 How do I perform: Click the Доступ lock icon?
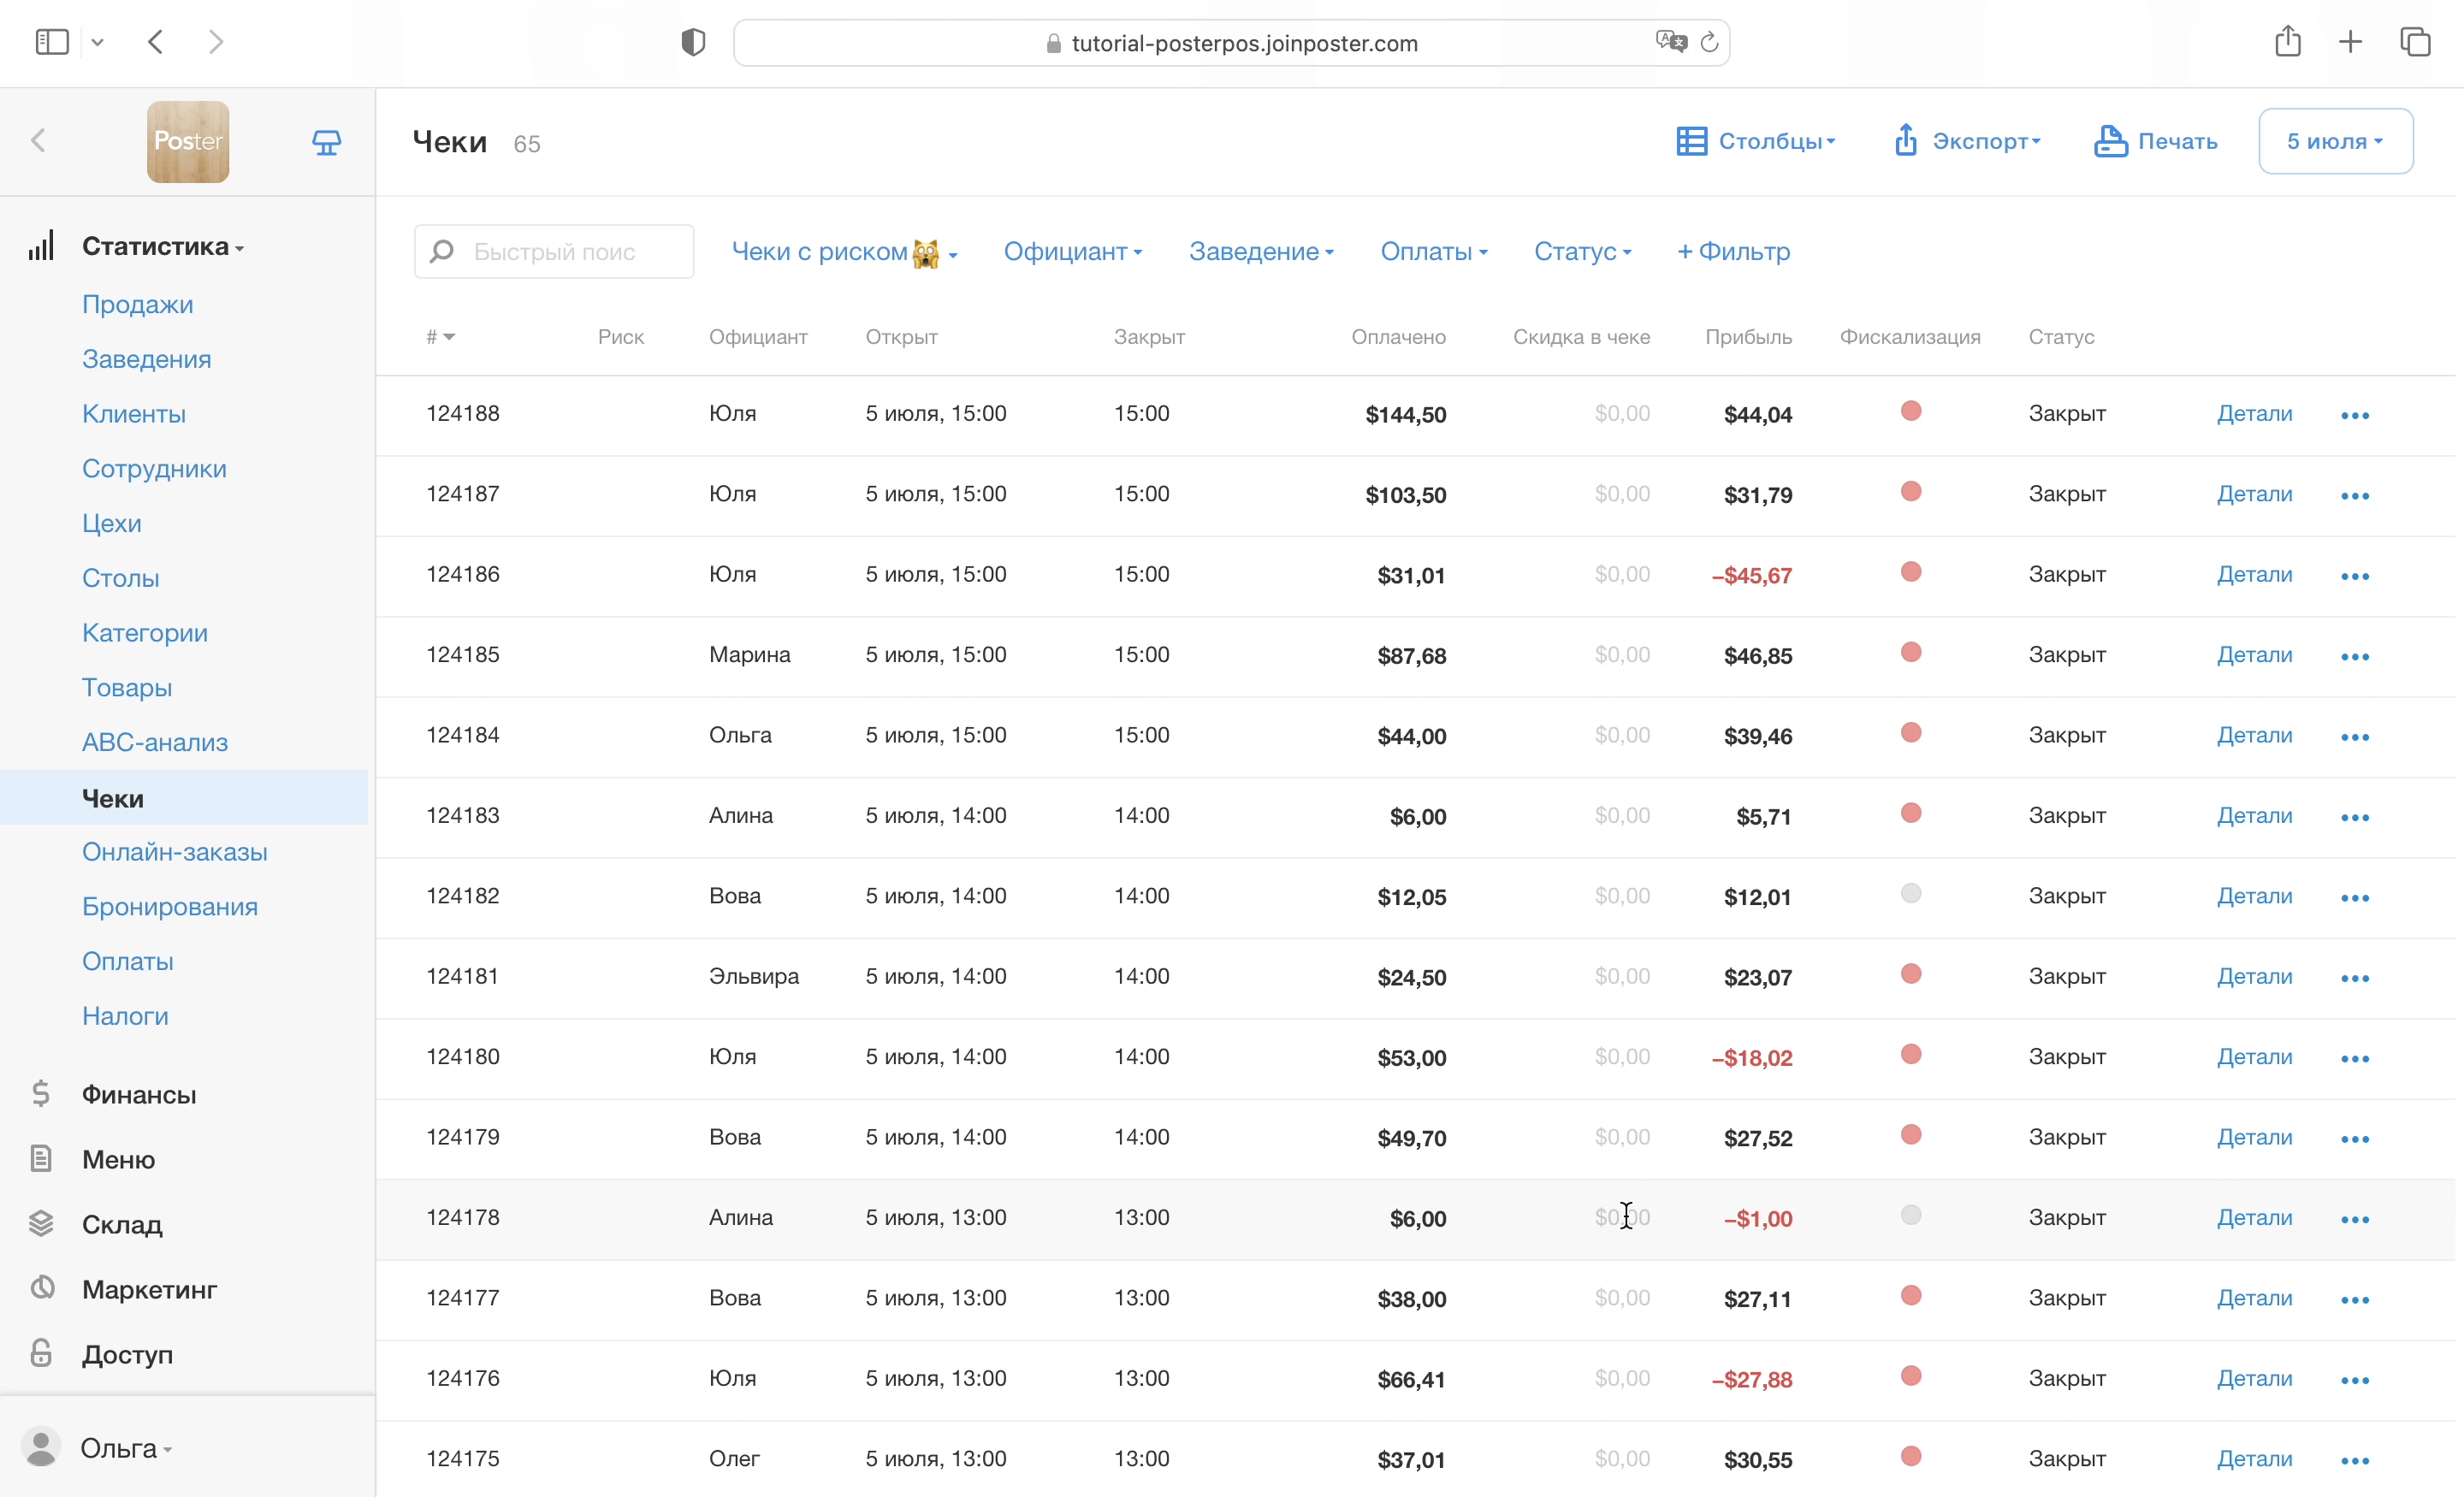coord(41,1353)
